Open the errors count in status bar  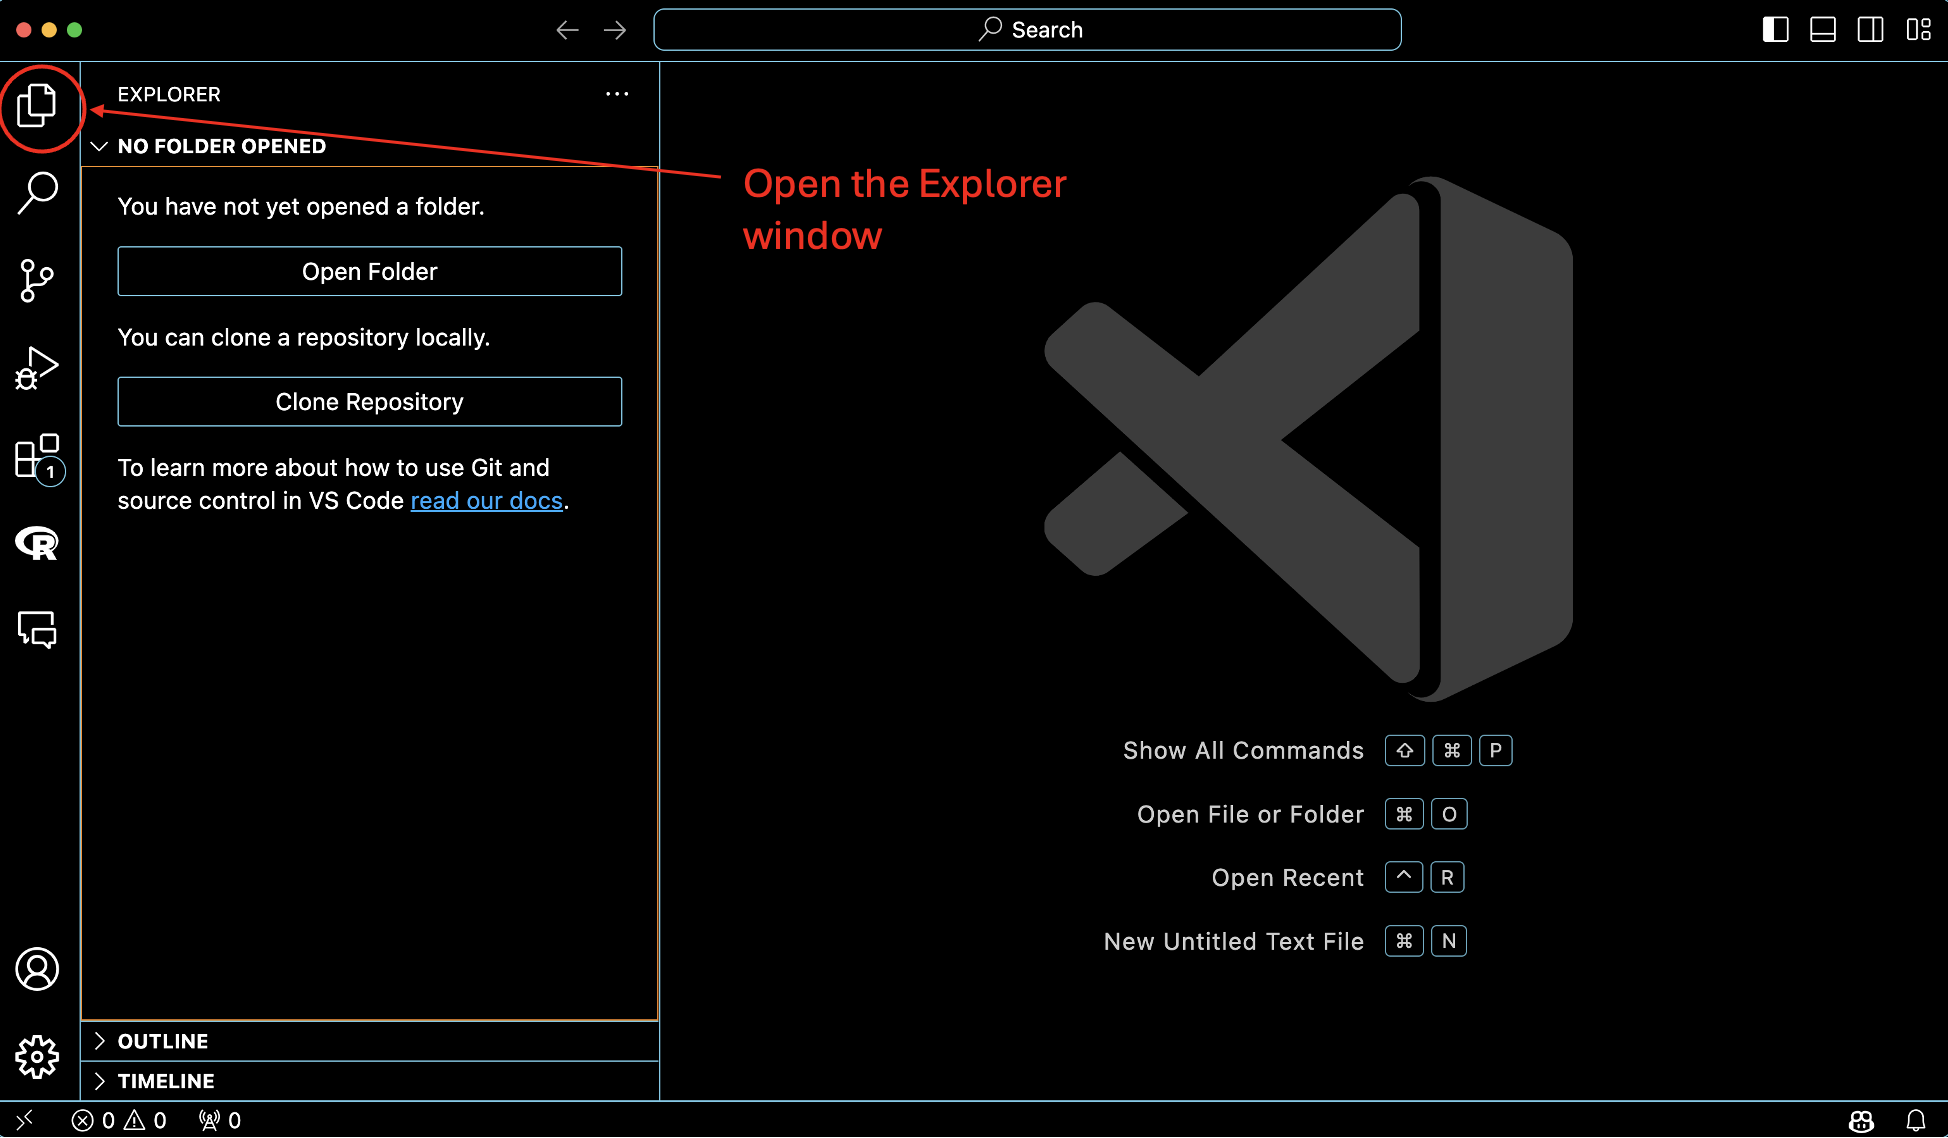pos(94,1120)
